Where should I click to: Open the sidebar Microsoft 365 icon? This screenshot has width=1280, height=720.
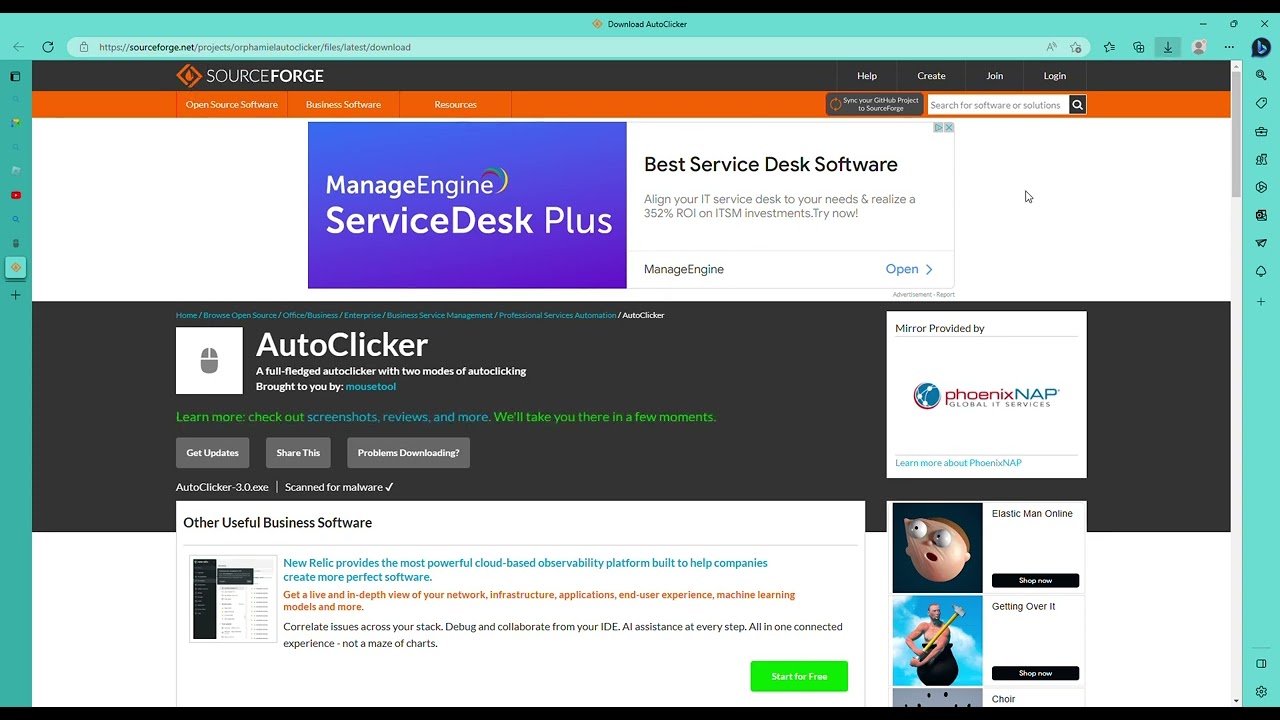pyautogui.click(x=1261, y=187)
